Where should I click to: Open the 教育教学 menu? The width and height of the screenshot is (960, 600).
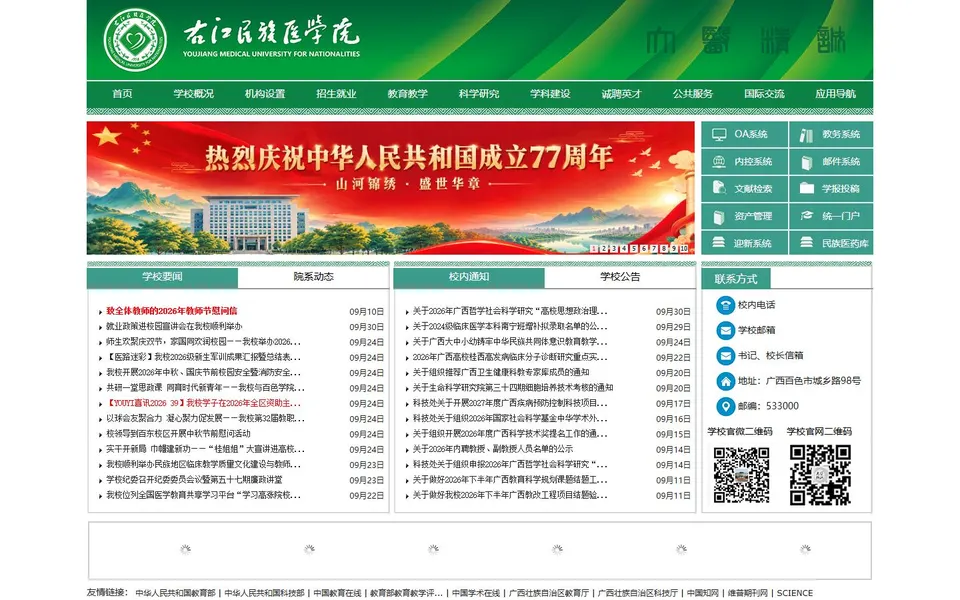pyautogui.click(x=408, y=94)
